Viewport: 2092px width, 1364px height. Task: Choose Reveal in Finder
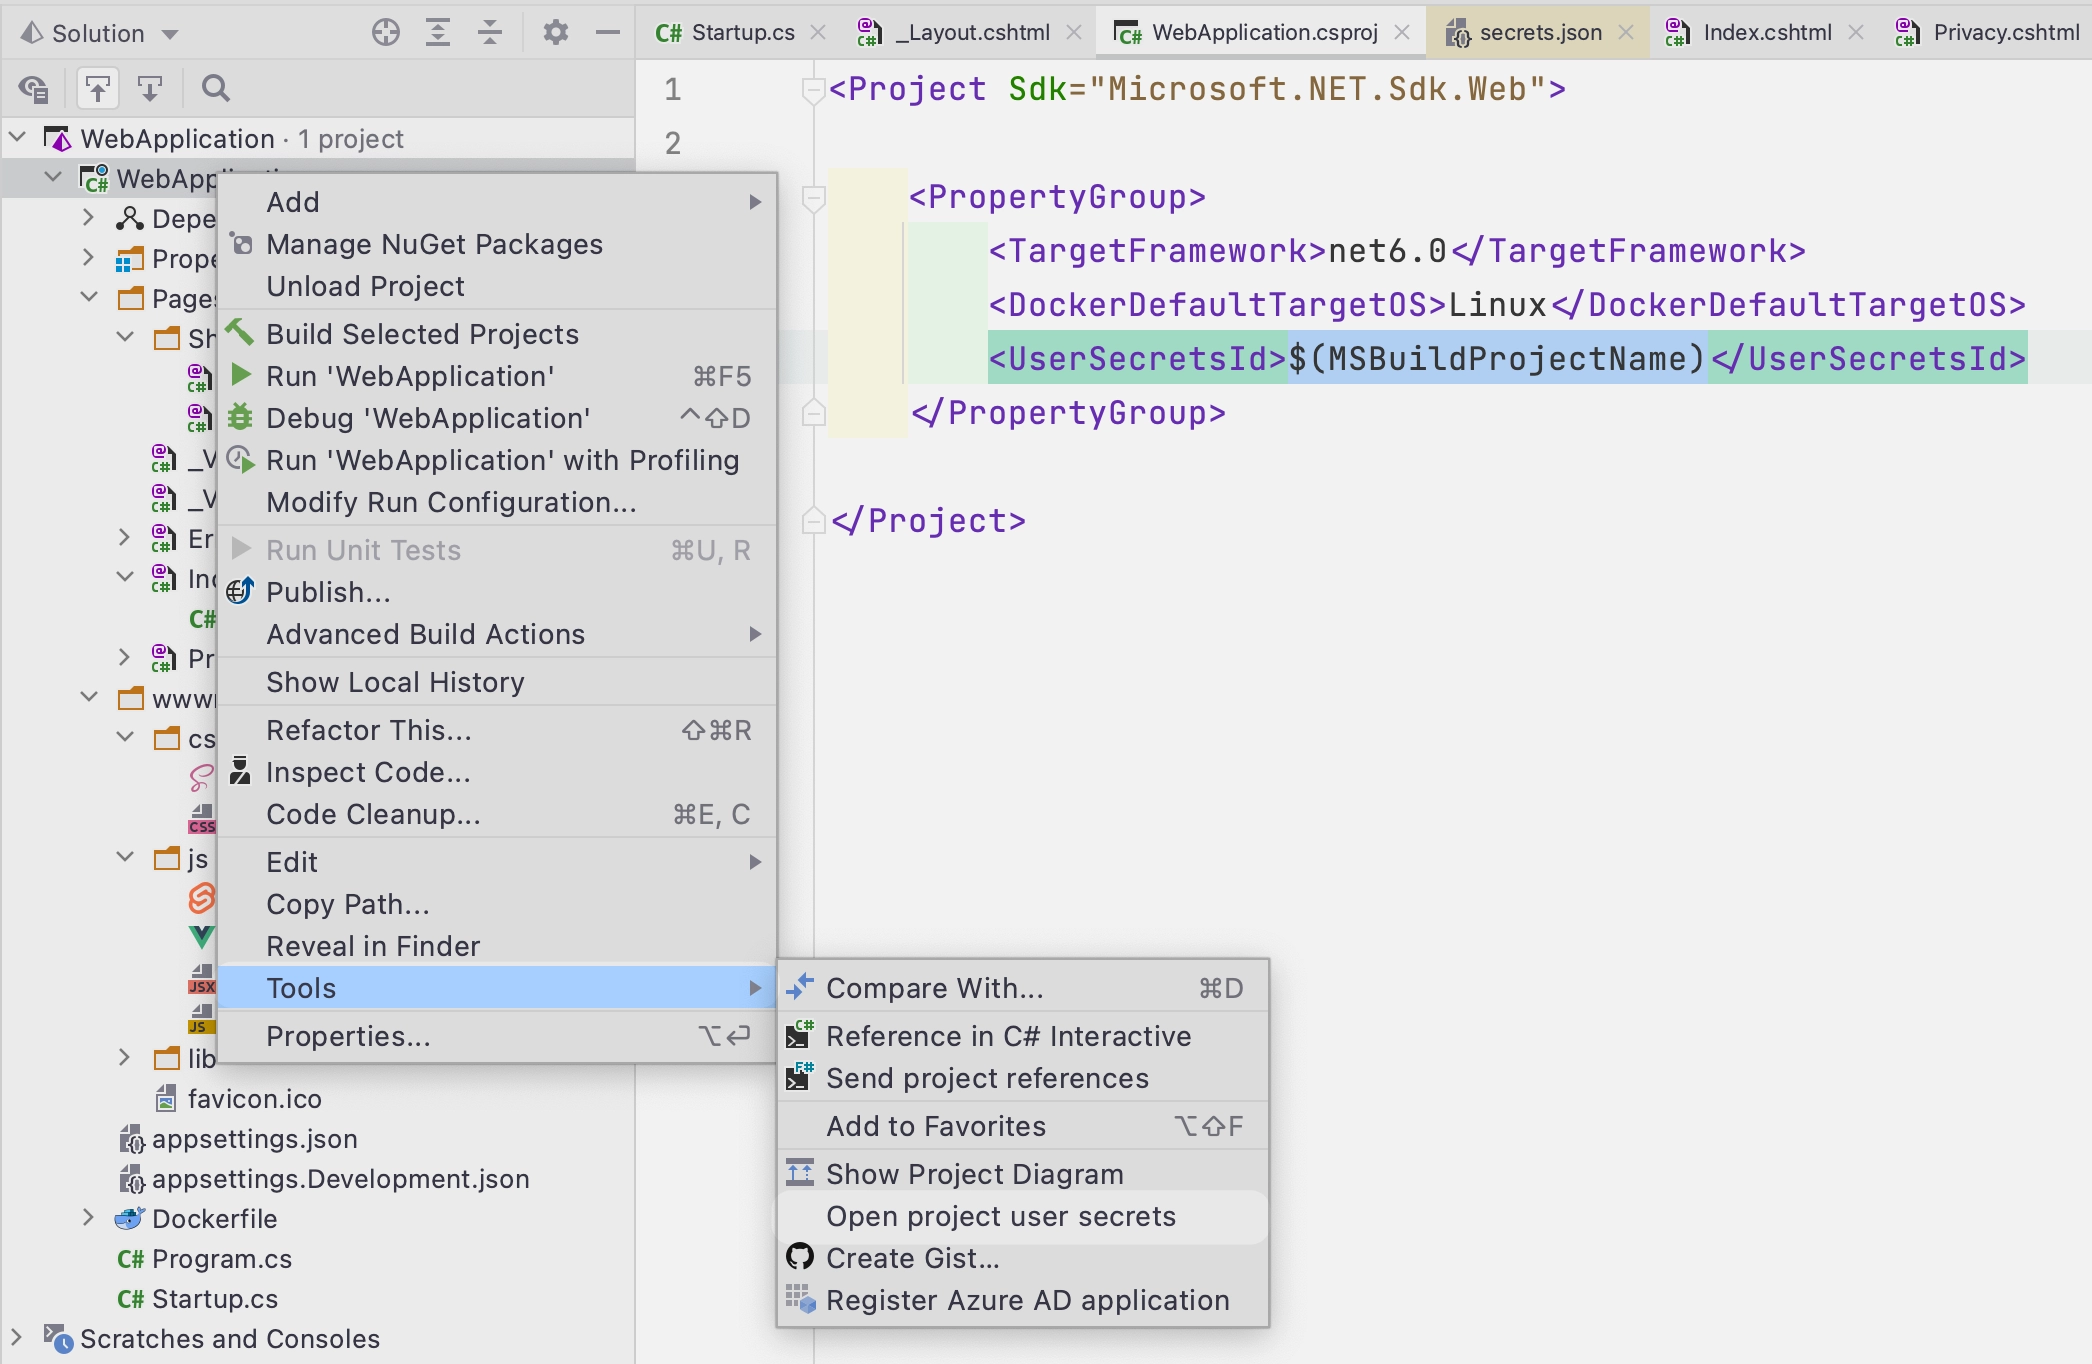tap(497, 946)
